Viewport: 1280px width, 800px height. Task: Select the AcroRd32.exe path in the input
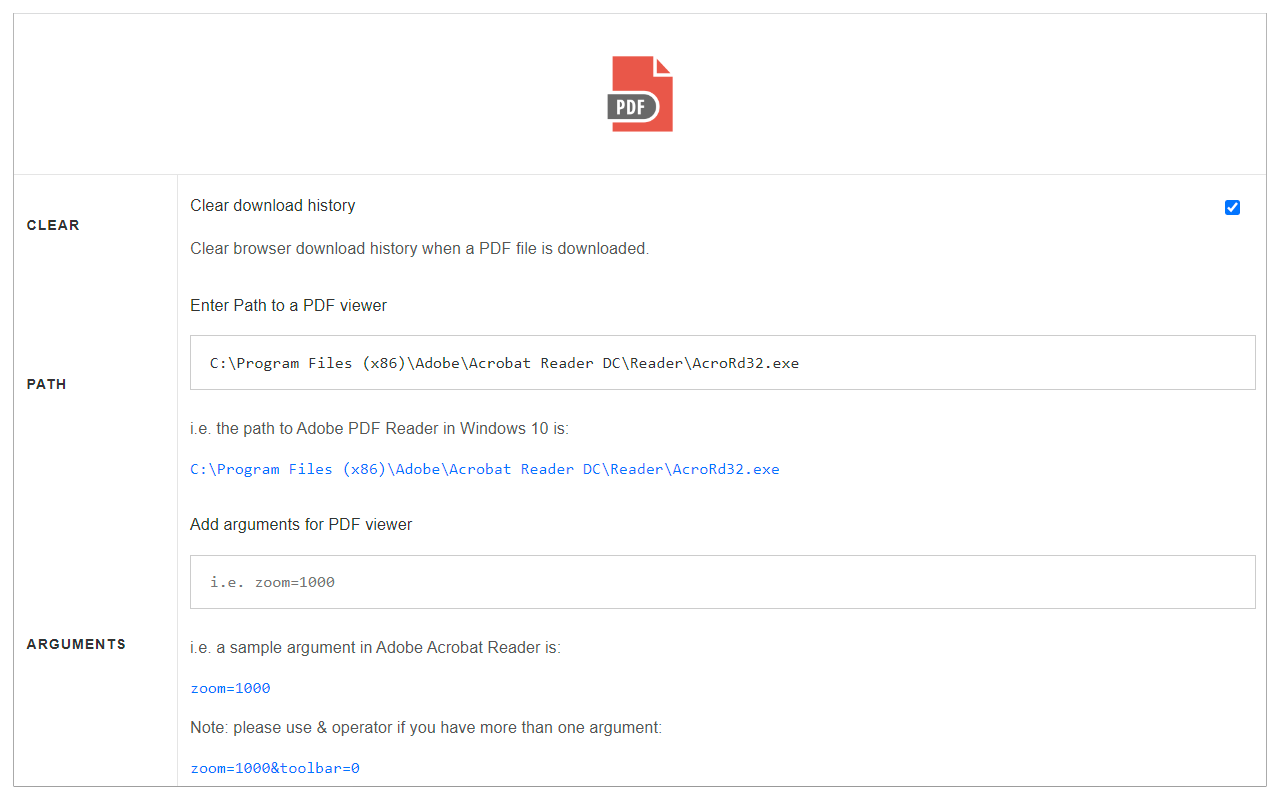click(x=504, y=362)
